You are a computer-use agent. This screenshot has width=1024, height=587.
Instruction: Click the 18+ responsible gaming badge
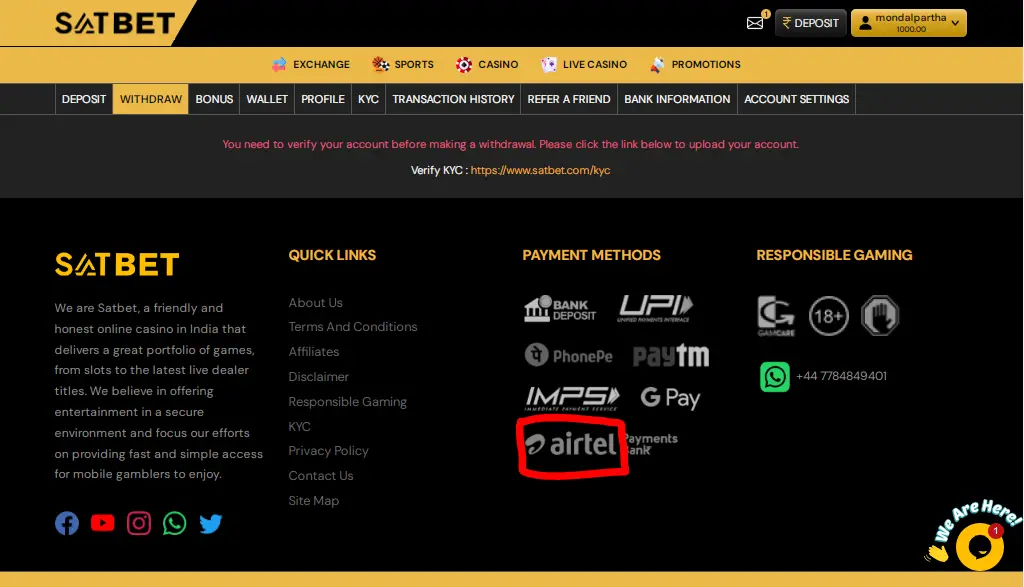(828, 316)
